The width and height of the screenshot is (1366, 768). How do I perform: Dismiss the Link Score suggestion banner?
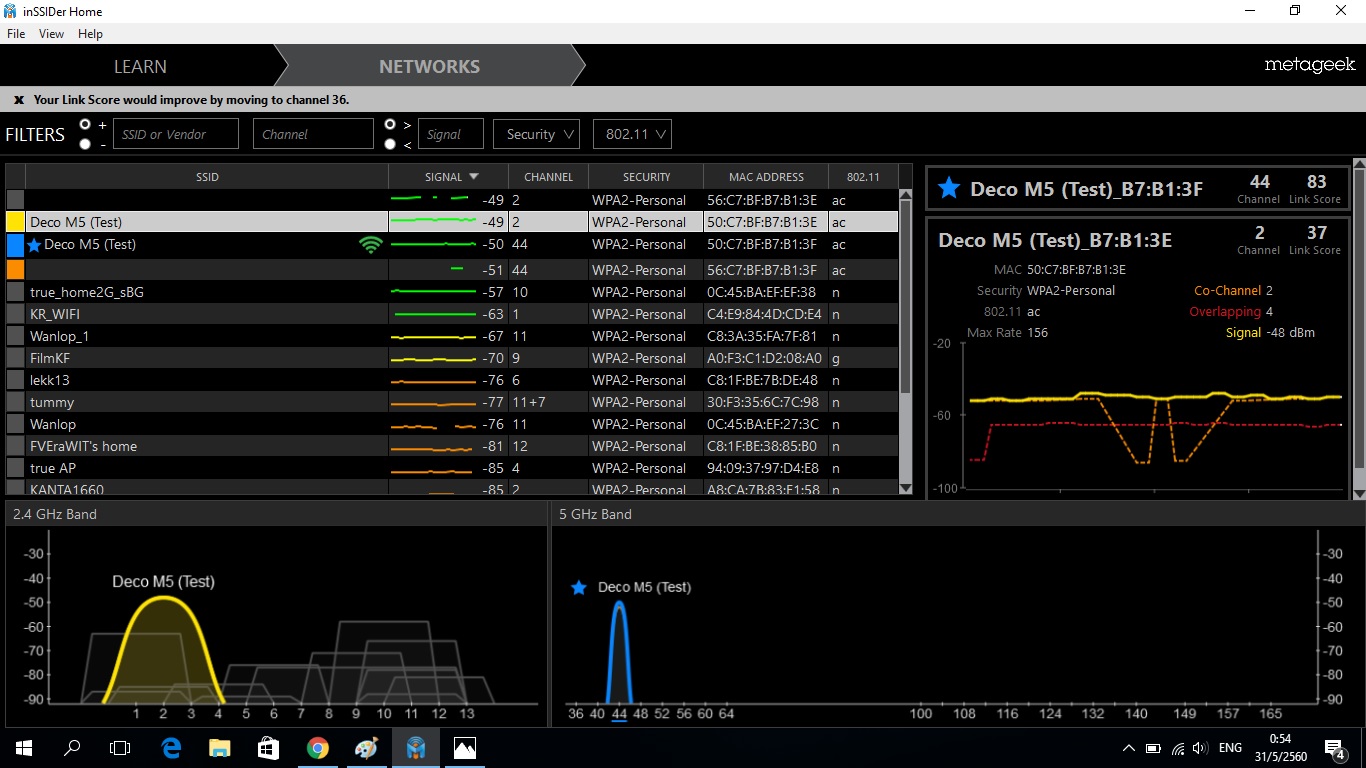tap(18, 100)
